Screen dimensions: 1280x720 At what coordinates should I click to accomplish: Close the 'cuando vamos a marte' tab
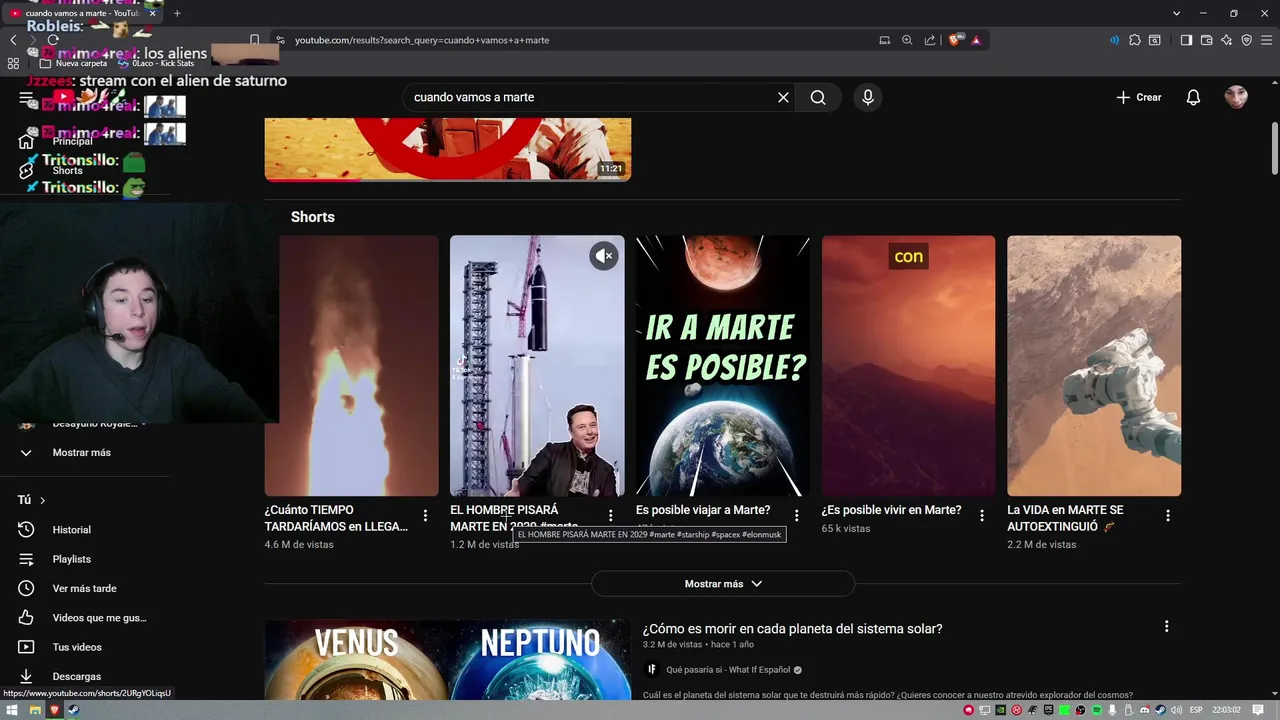[x=152, y=13]
